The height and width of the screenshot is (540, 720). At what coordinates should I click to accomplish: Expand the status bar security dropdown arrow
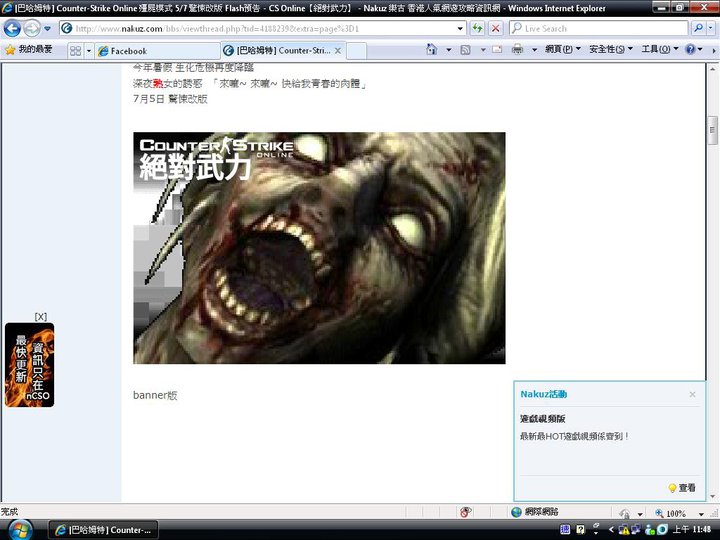640,514
